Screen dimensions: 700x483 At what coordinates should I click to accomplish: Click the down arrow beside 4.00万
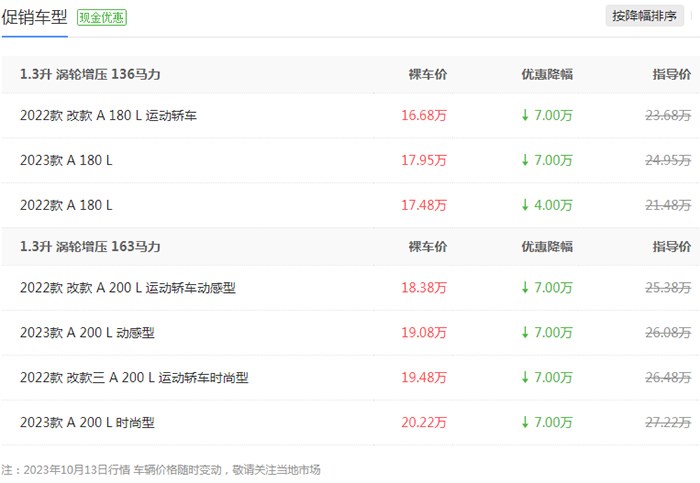coord(525,205)
